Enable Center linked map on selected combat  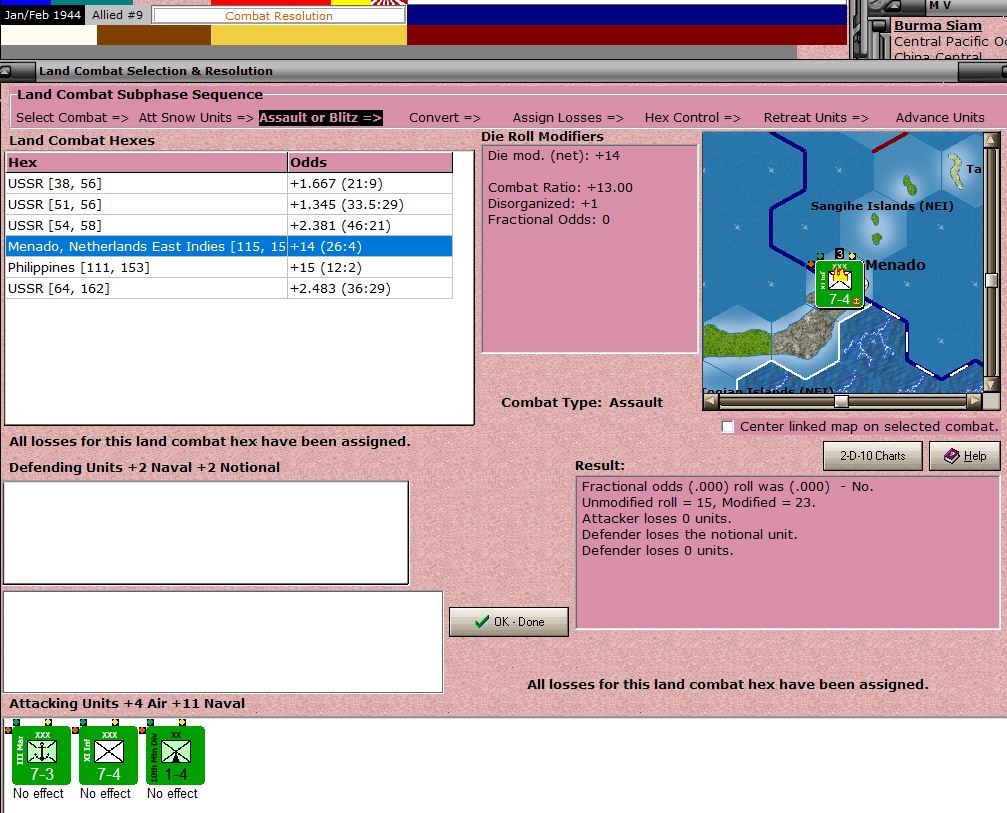(x=728, y=427)
